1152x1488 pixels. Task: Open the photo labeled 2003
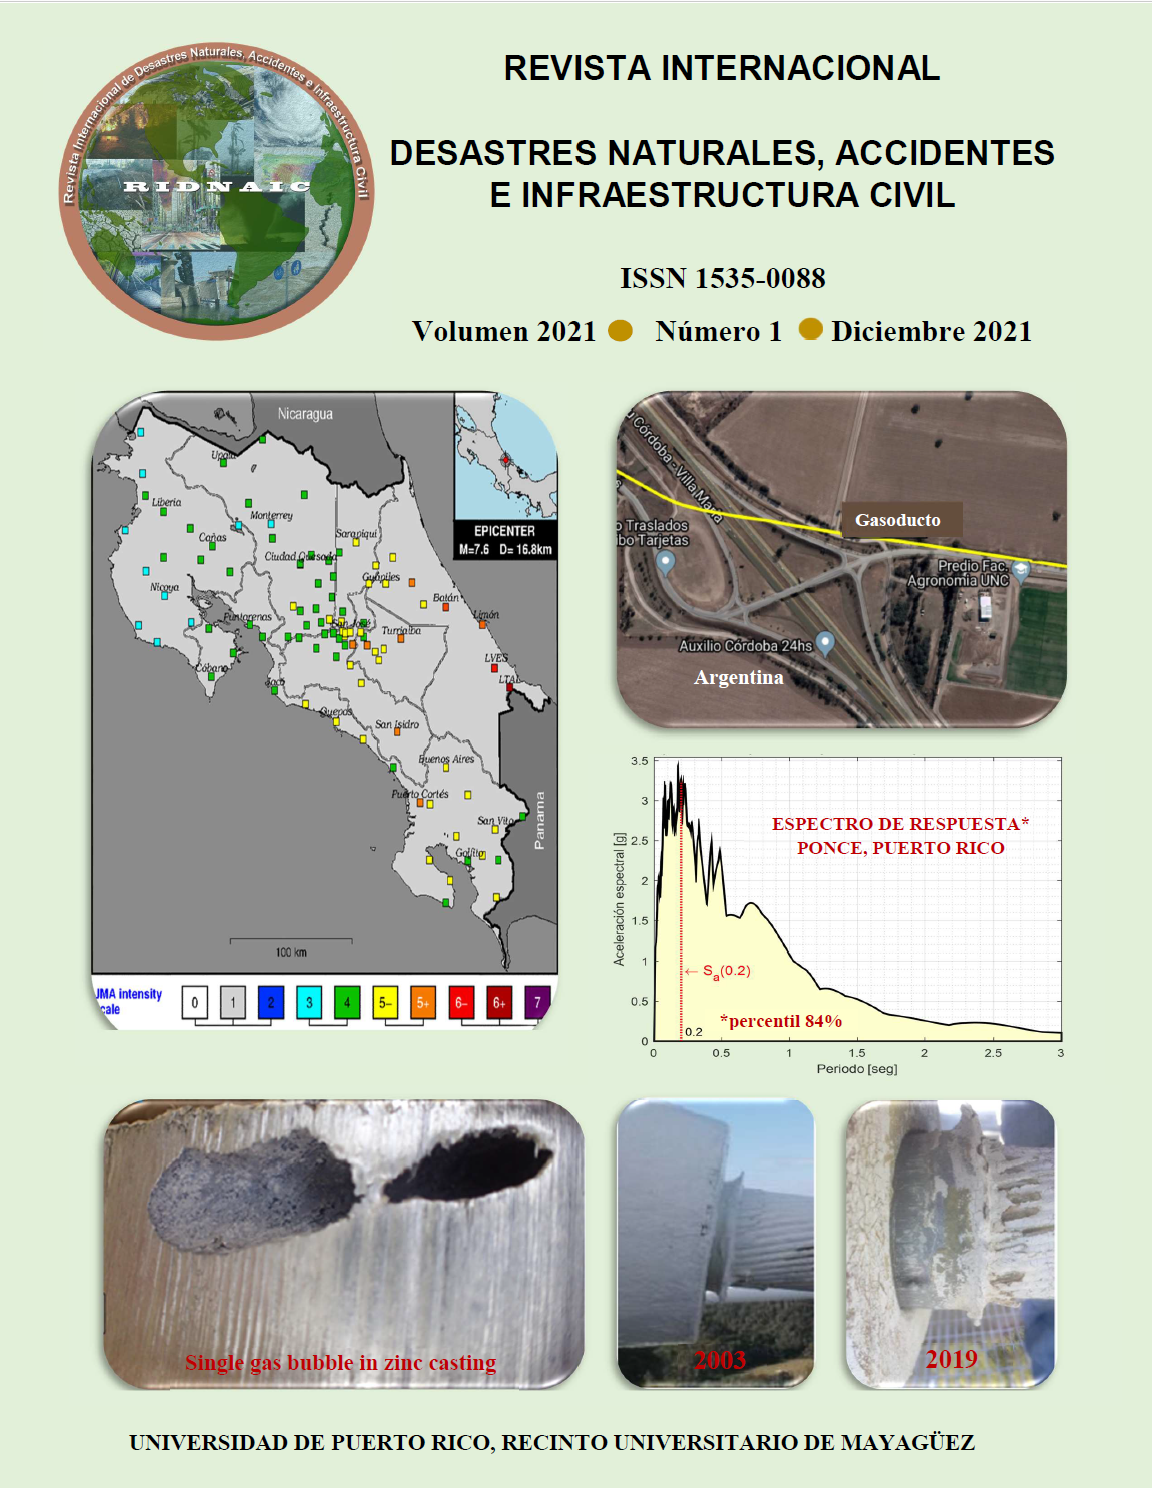716,1243
